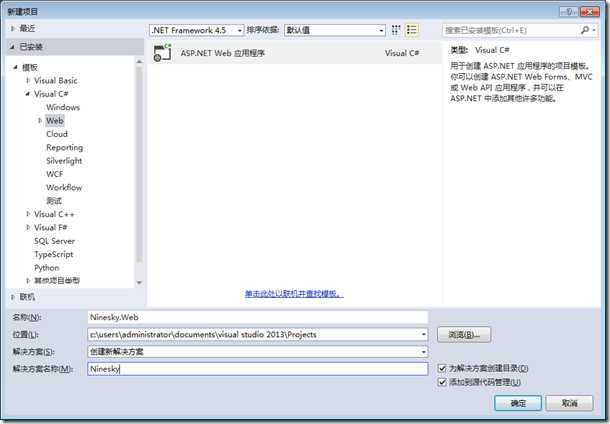Screen dimensions: 610x424
Task: Select the WCF template category
Action: (x=54, y=174)
